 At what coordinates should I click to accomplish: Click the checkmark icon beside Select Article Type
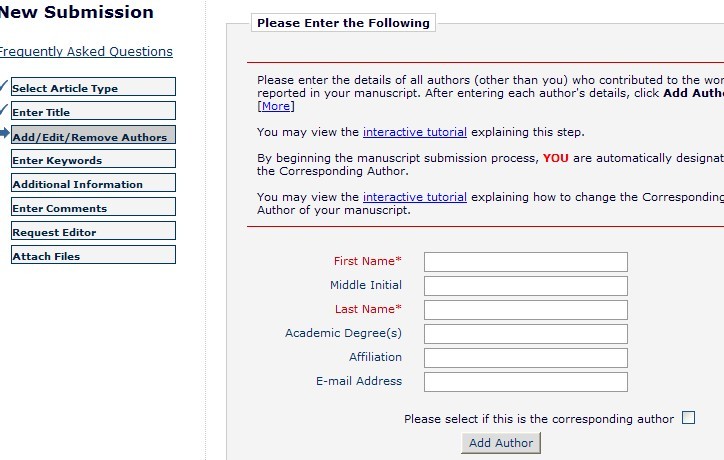click(4, 86)
